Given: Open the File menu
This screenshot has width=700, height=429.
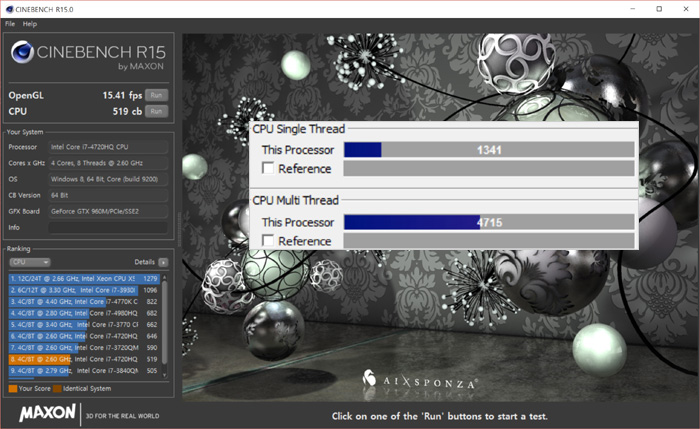Looking at the screenshot, I should 10,24.
